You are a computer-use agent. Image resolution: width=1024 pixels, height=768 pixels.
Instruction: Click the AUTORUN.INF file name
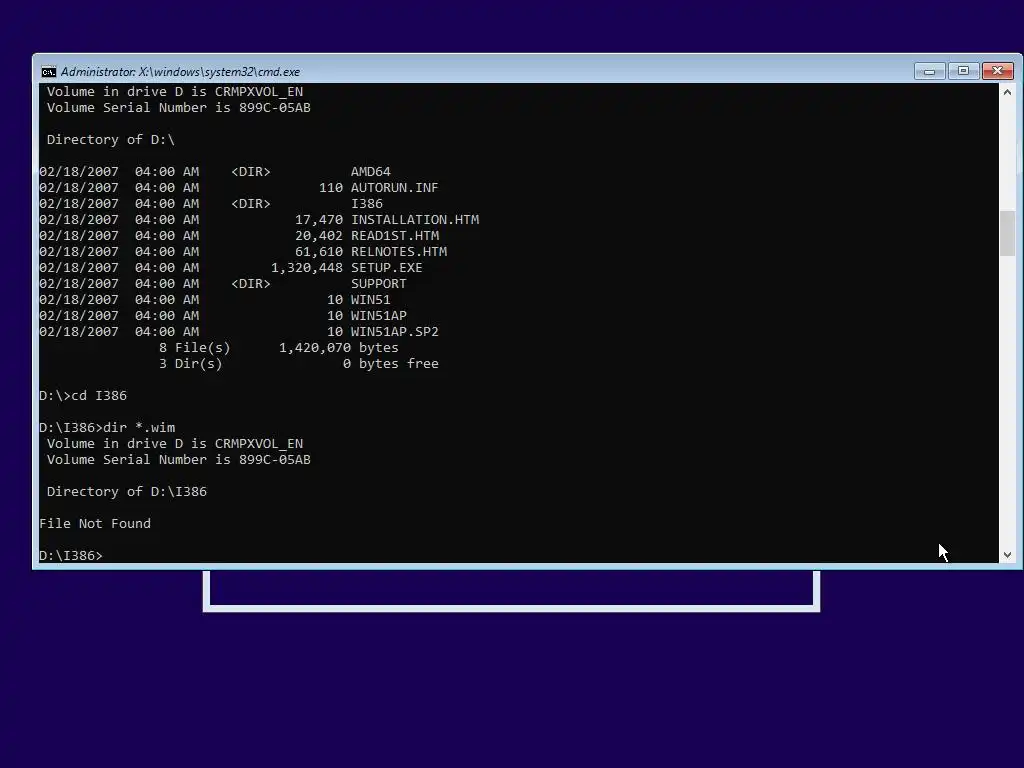pos(394,188)
